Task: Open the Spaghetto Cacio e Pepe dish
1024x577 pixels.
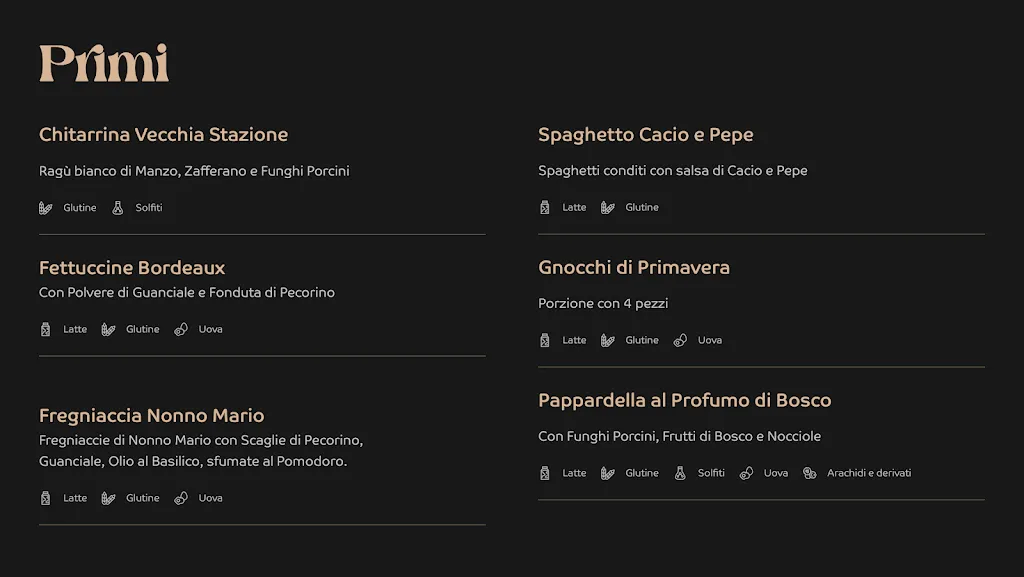Action: (645, 134)
